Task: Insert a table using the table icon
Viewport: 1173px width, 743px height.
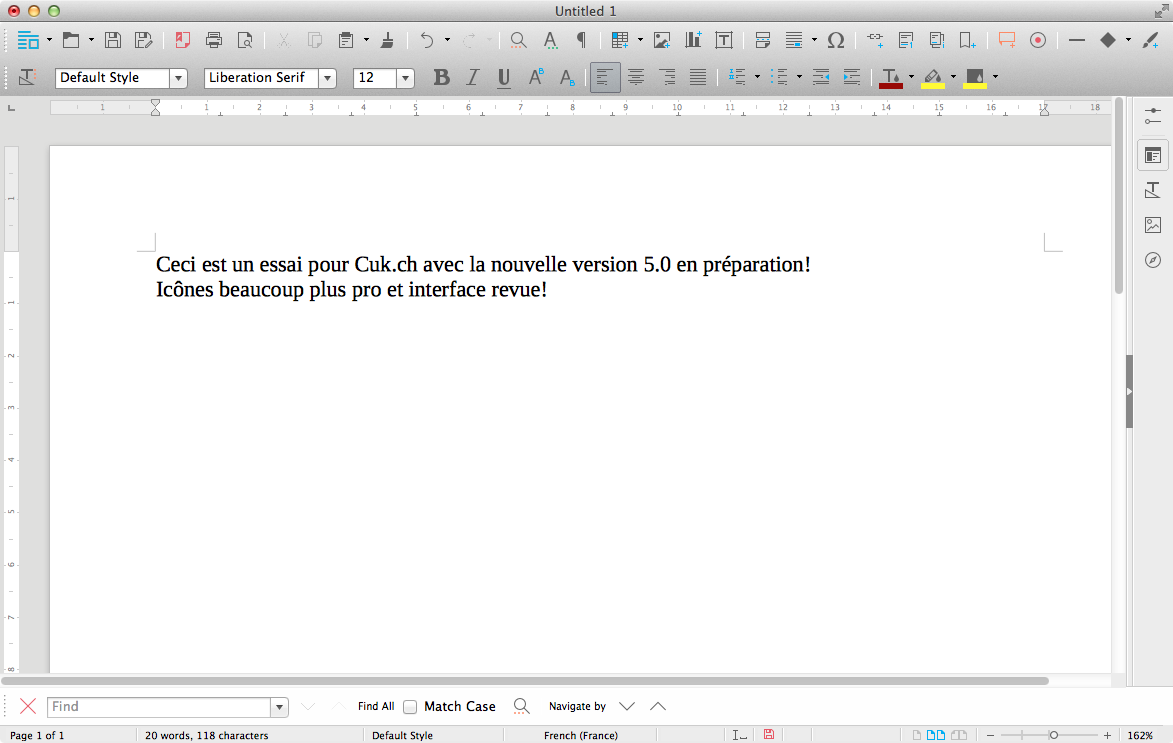Action: point(619,40)
